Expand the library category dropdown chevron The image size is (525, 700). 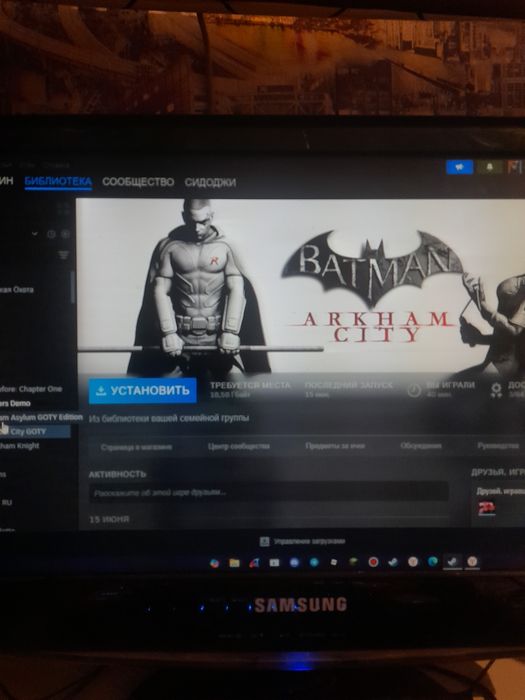[x=34, y=234]
